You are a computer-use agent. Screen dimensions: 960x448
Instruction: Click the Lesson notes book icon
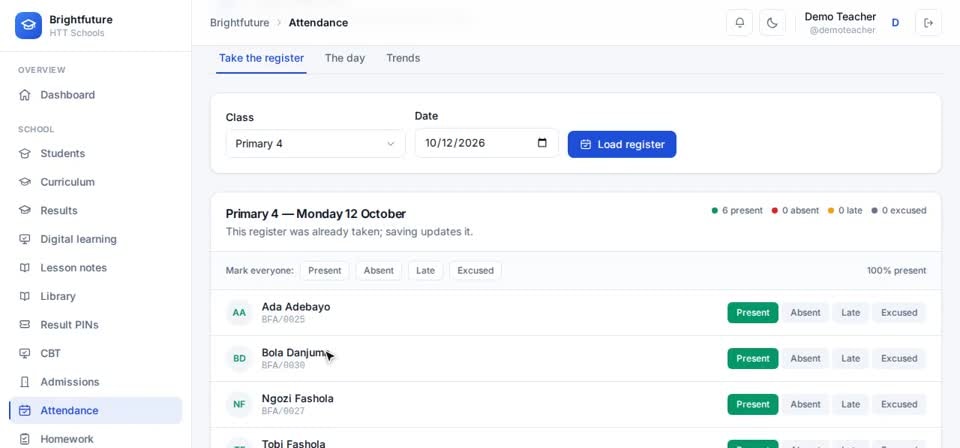coord(24,267)
